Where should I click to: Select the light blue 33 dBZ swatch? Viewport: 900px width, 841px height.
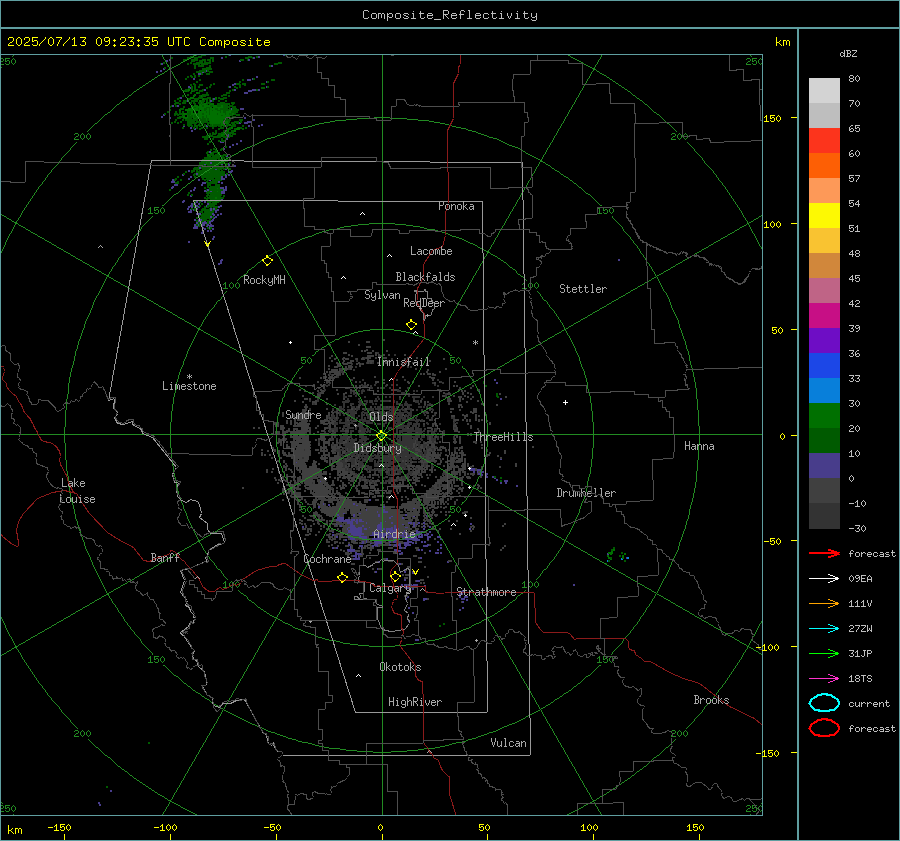[x=824, y=390]
